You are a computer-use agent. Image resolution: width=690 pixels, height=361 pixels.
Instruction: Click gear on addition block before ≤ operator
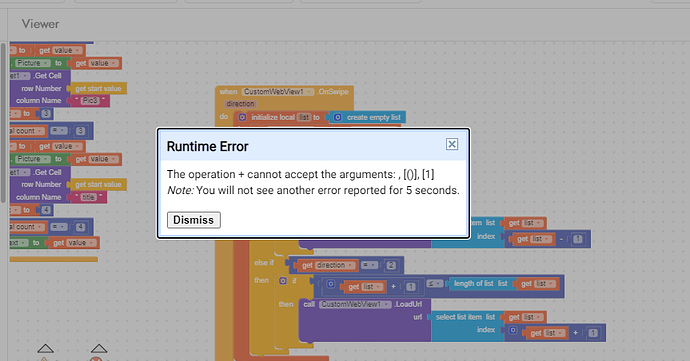tap(331, 284)
